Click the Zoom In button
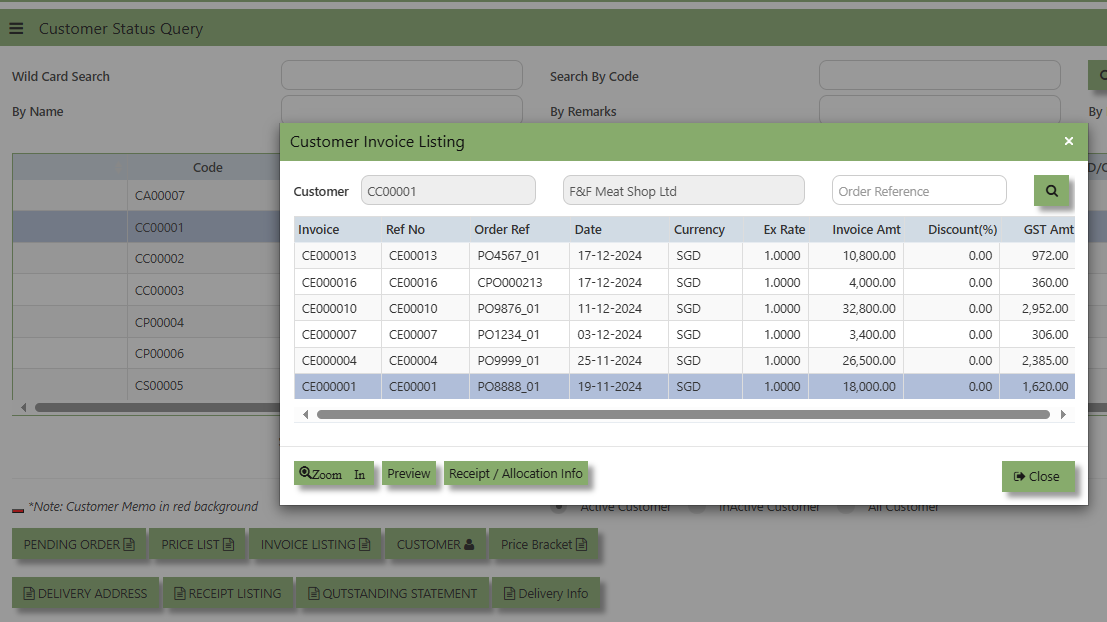This screenshot has width=1107, height=622. [333, 474]
